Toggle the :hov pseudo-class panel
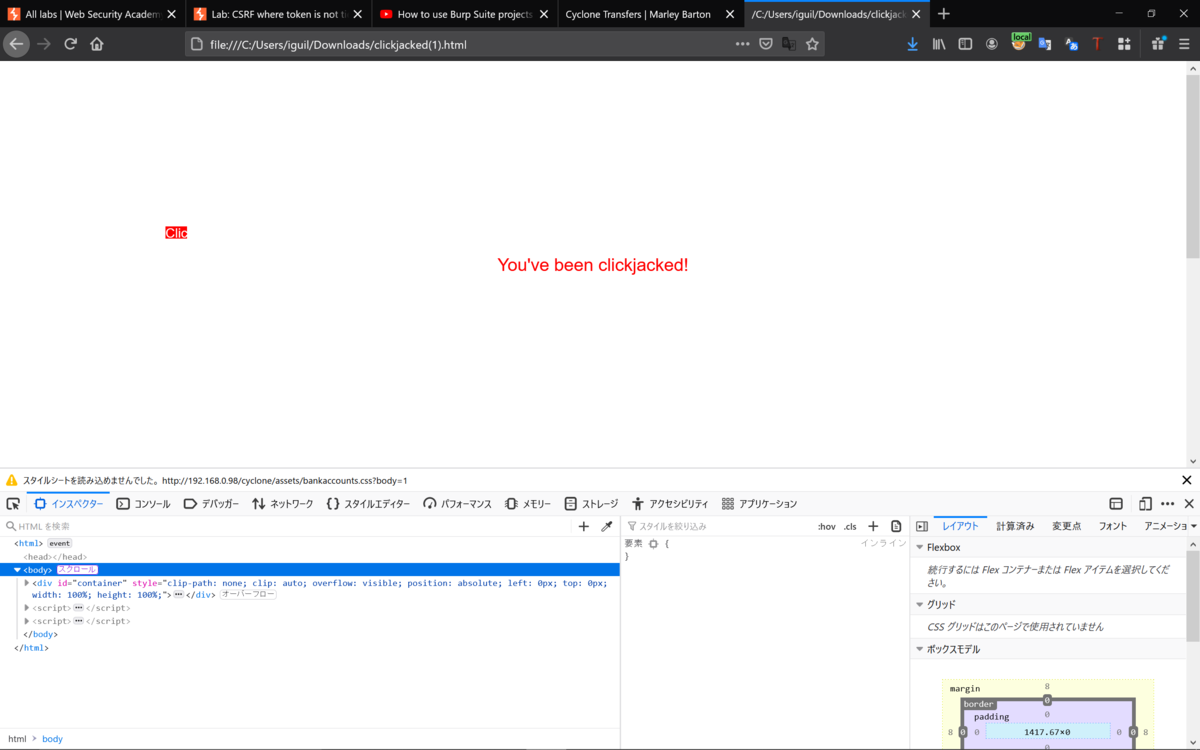This screenshot has width=1200, height=750. point(827,526)
